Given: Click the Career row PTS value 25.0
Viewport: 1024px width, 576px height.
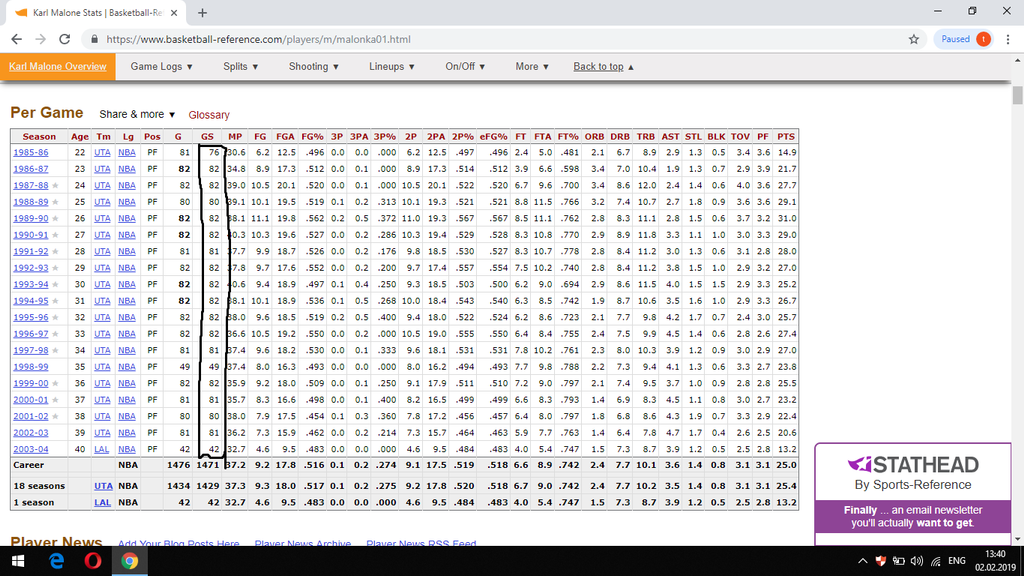Looking at the screenshot, I should coord(786,465).
